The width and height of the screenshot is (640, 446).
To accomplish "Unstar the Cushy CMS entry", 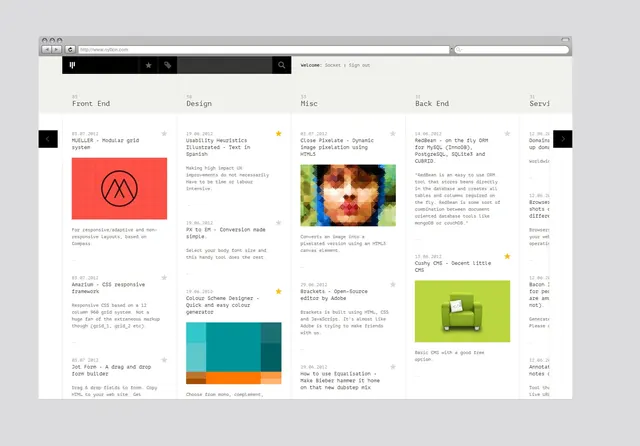I will pyautogui.click(x=507, y=256).
